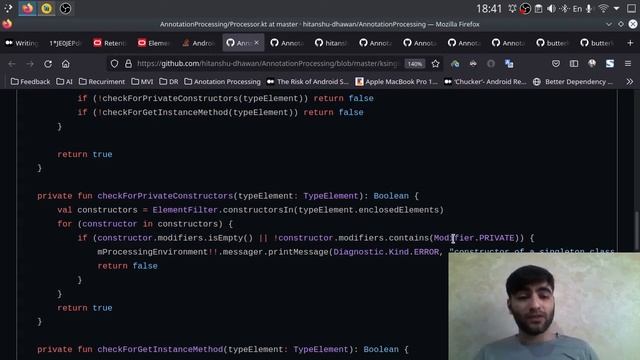This screenshot has width=640, height=360.
Task: Click the OBS system tray icon
Action: click(x=525, y=9)
